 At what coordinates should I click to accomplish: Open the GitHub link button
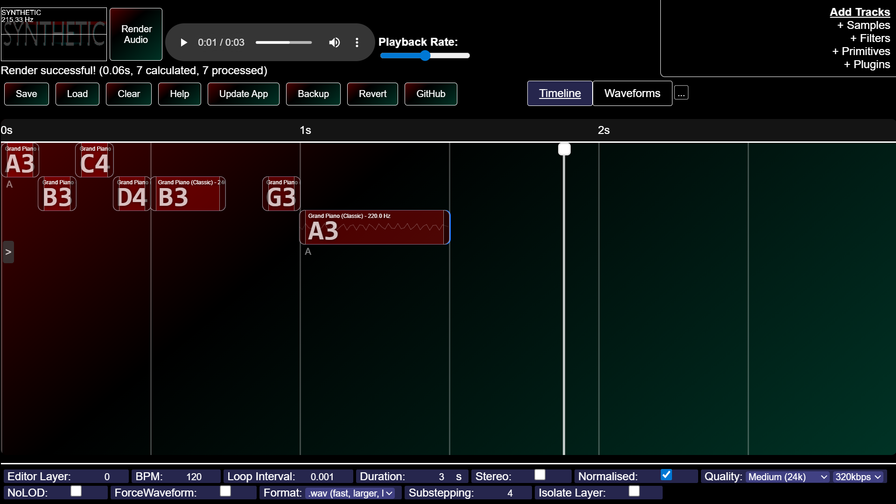click(431, 94)
